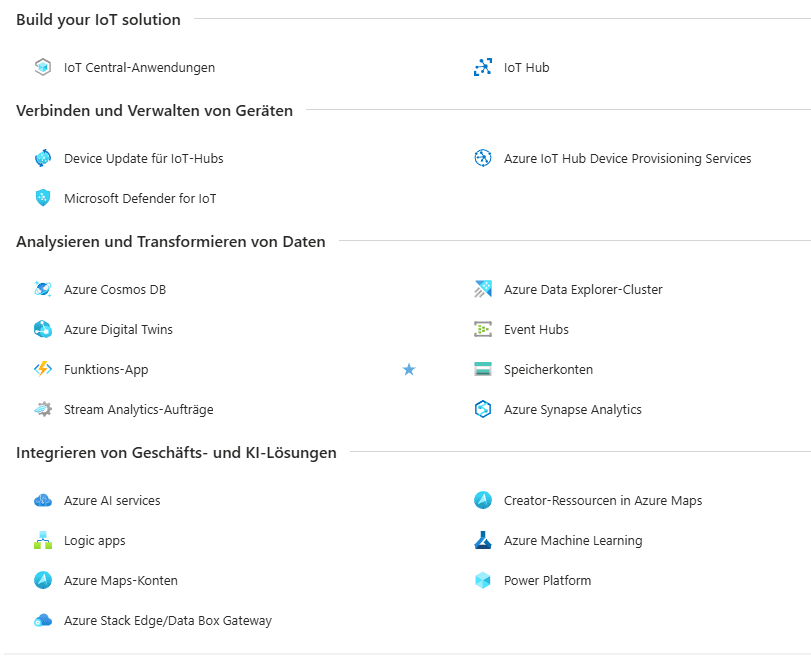Click the Microsoft Defender for IoT shield icon
Image resolution: width=811 pixels, height=666 pixels.
[42, 198]
